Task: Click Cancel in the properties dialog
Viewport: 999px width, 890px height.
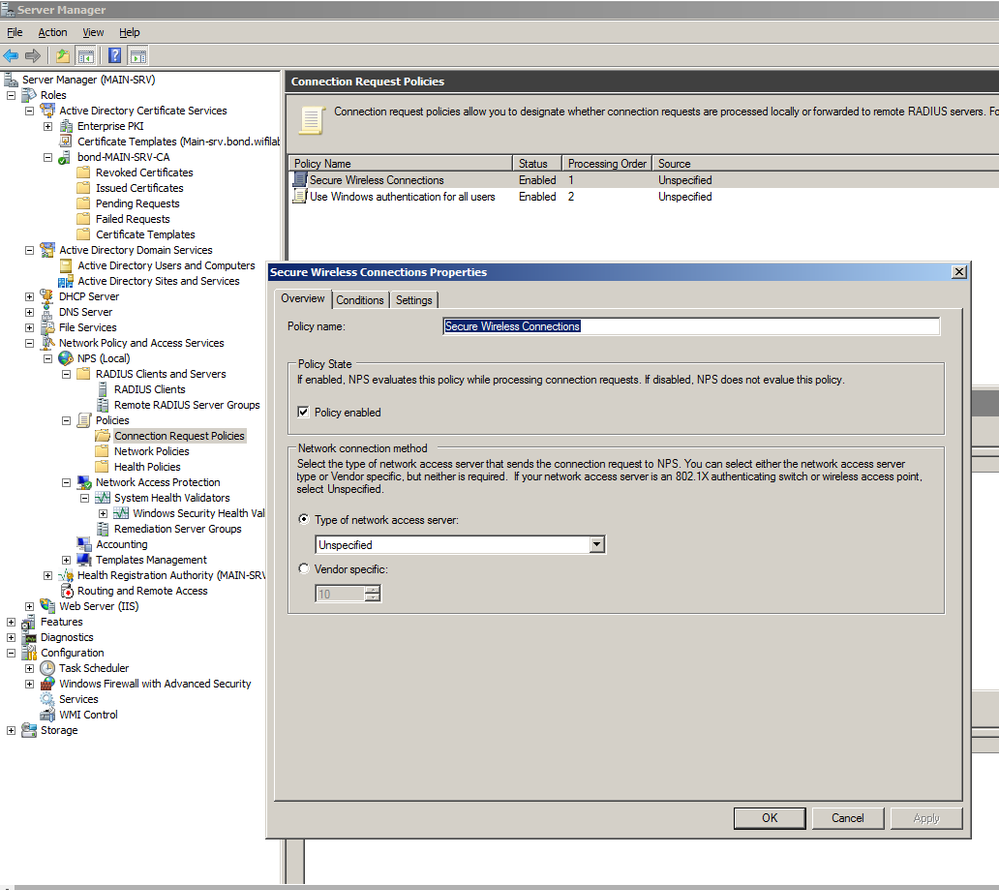Action: 848,818
